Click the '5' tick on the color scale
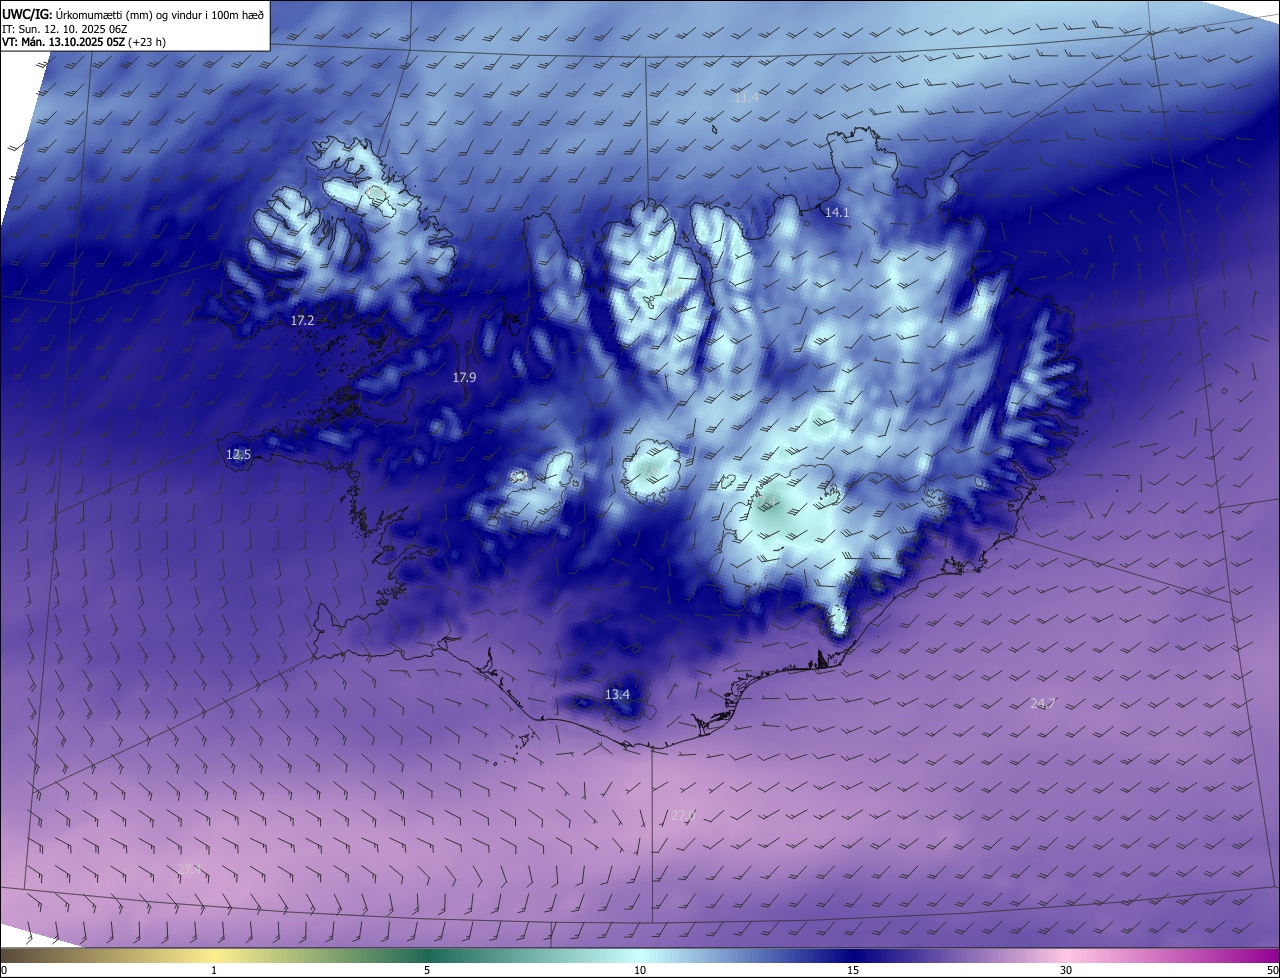The height and width of the screenshot is (978, 1280). [427, 970]
